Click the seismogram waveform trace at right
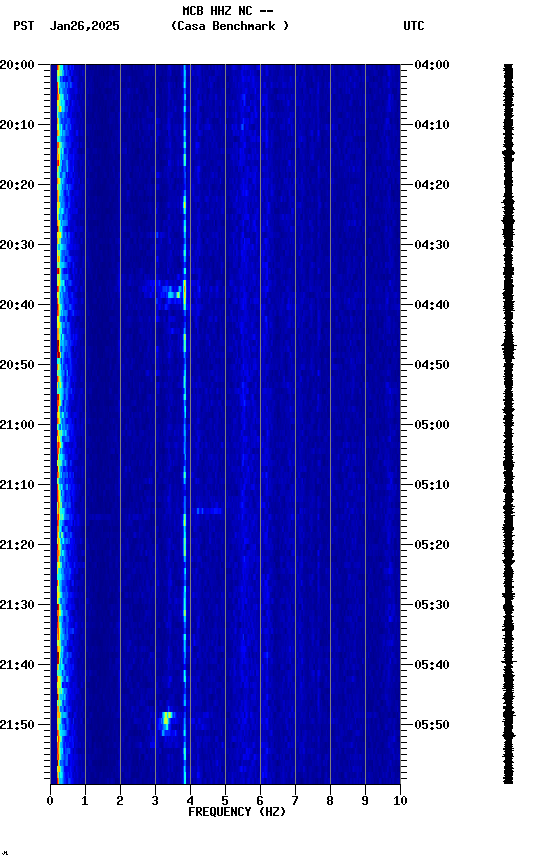 (508, 424)
